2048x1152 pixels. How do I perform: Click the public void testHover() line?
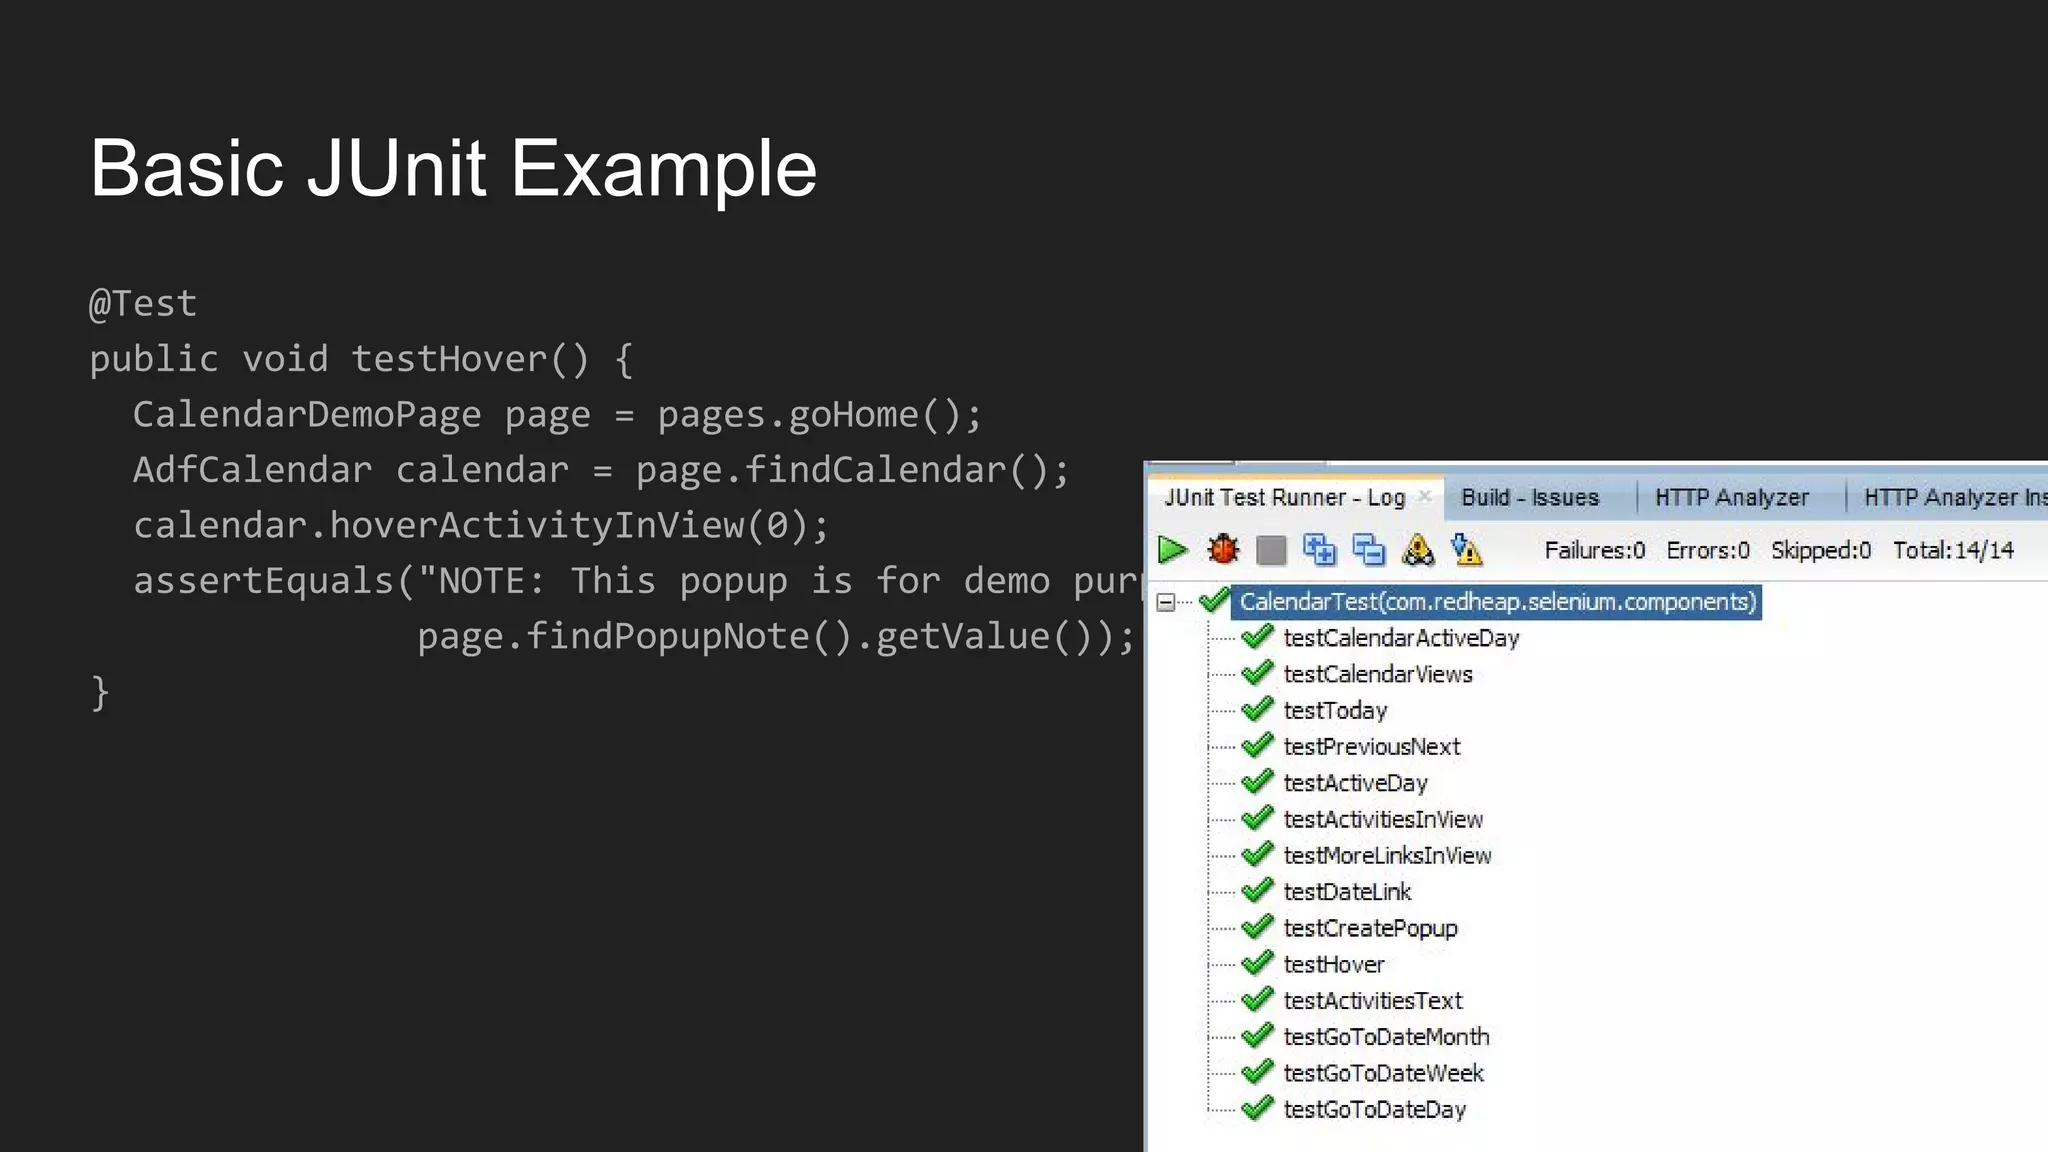361,359
